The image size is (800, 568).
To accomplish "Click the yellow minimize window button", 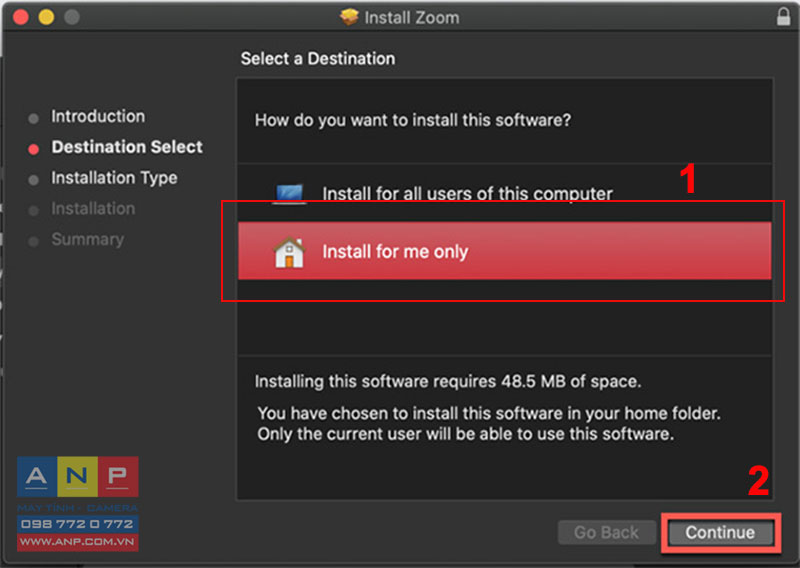I will (x=46, y=17).
